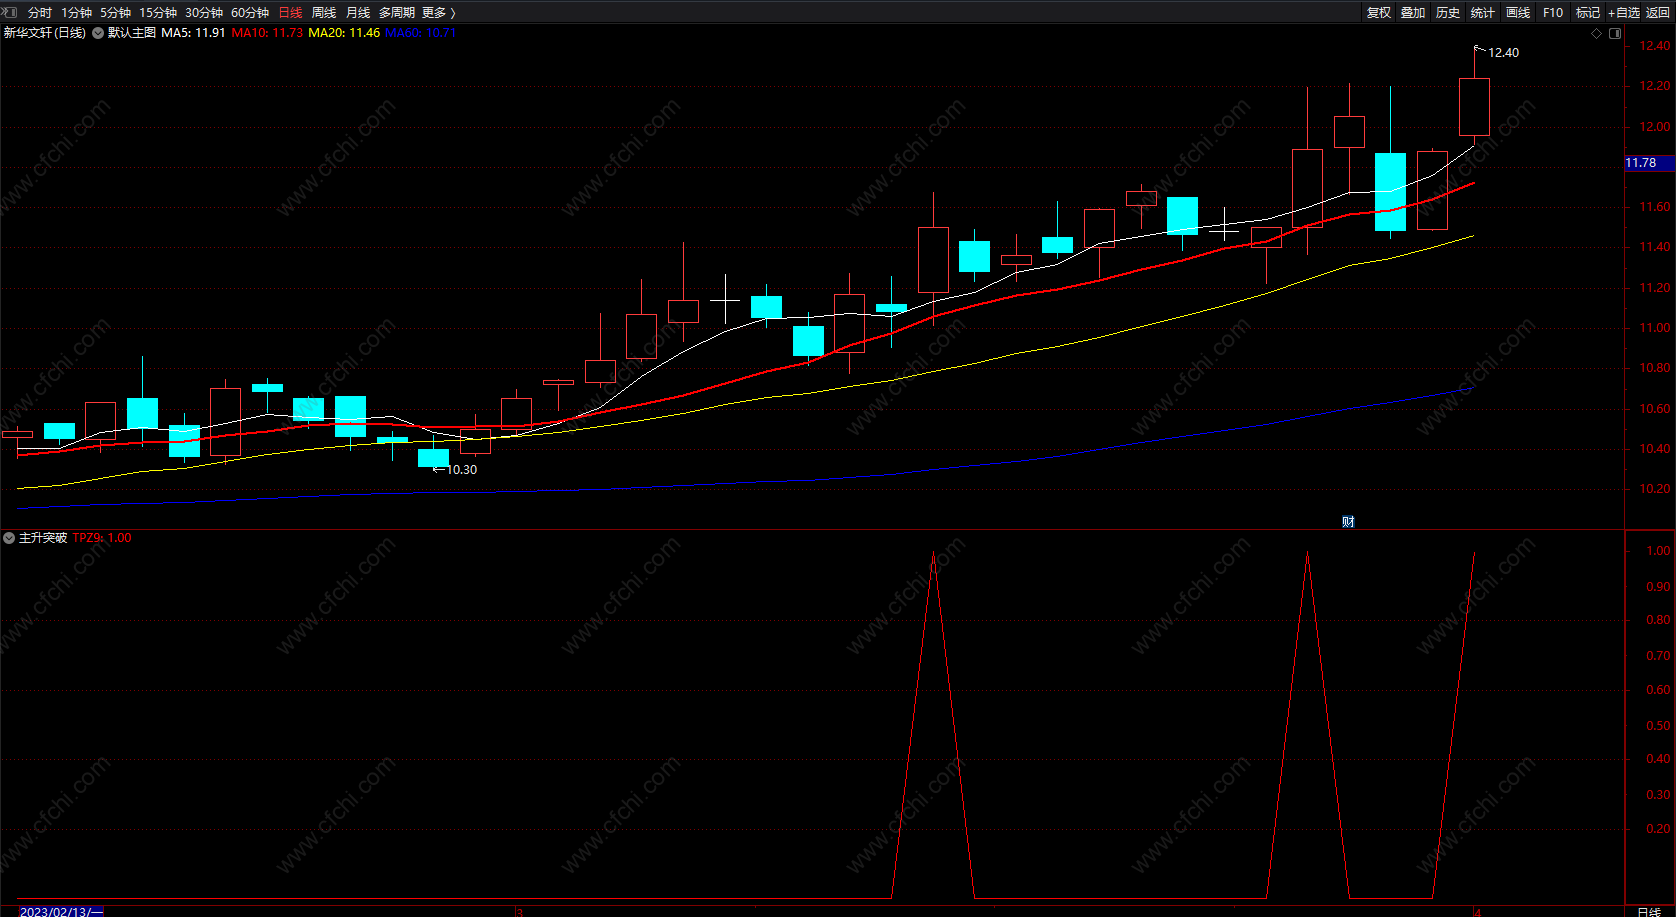Image resolution: width=1676 pixels, height=917 pixels.
Task: Click the 11.78 current price marker
Action: (1641, 163)
